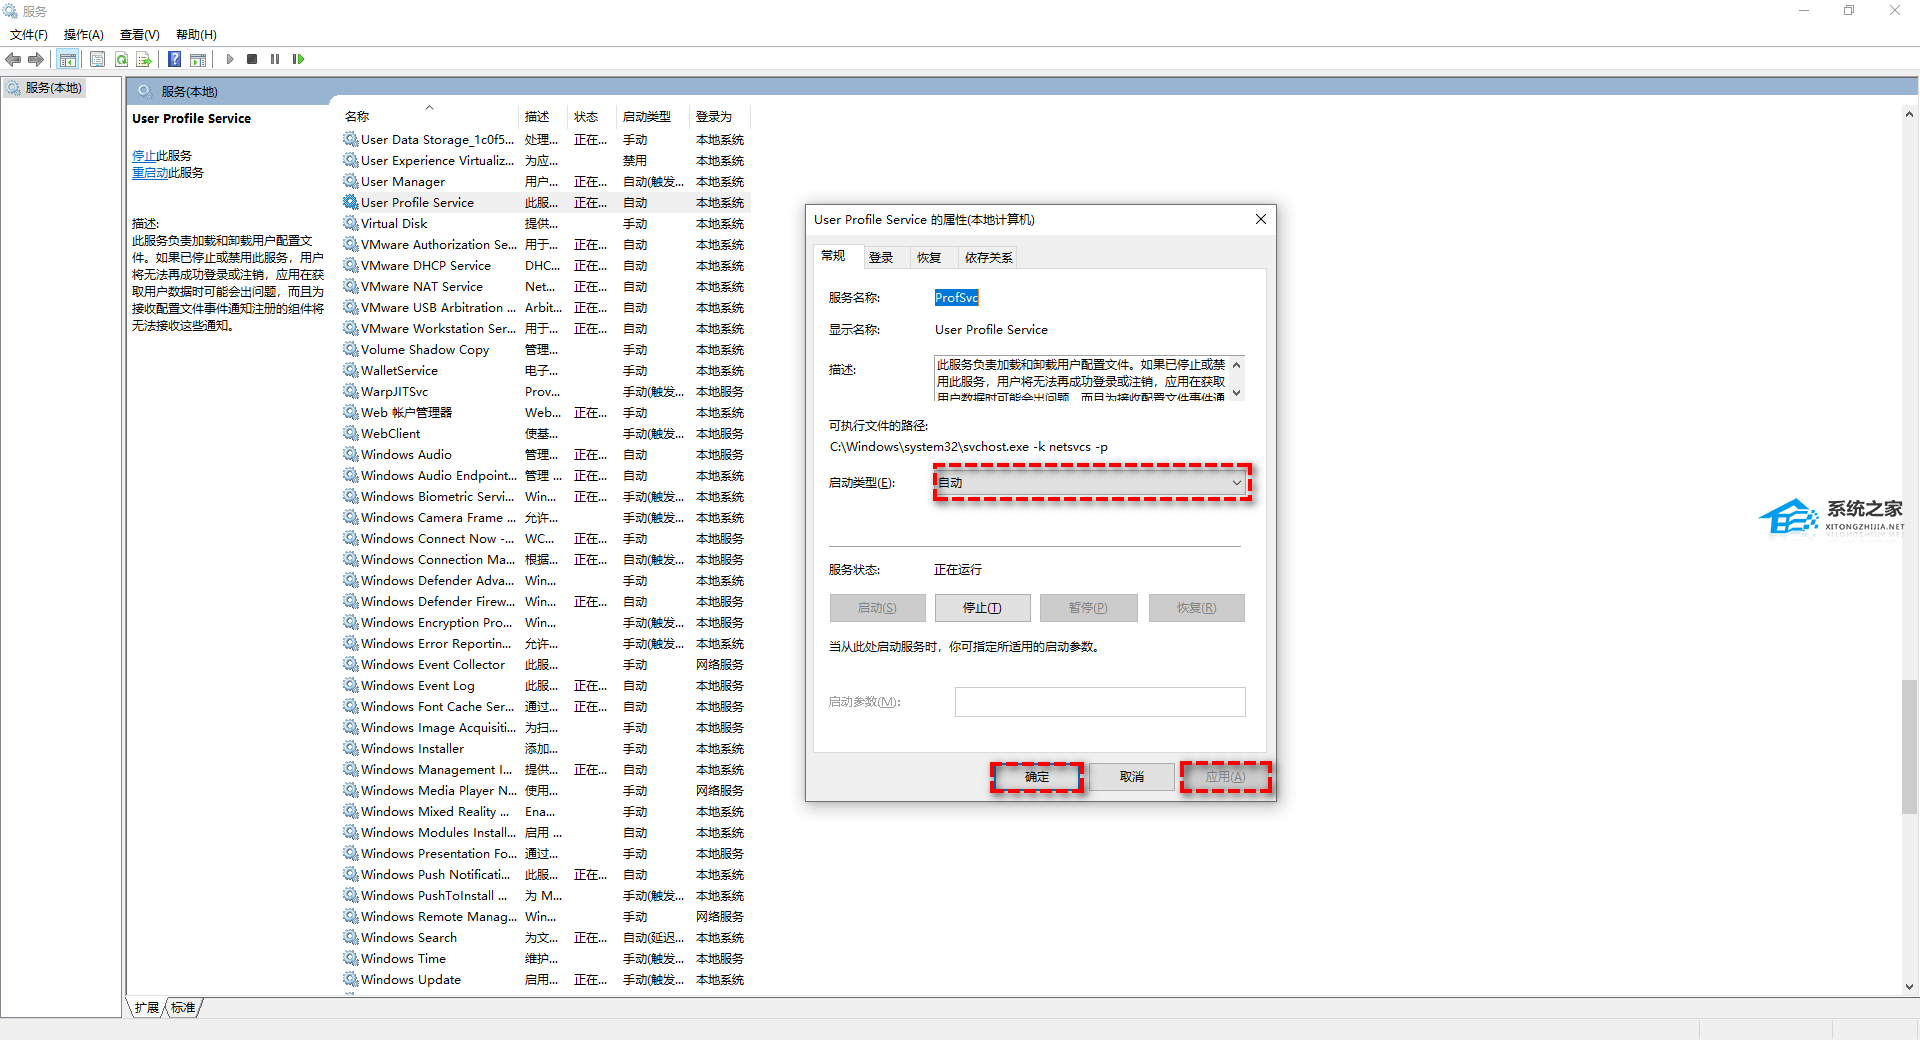Switch to the 登录 tab
The width and height of the screenshot is (1920, 1040).
(880, 258)
